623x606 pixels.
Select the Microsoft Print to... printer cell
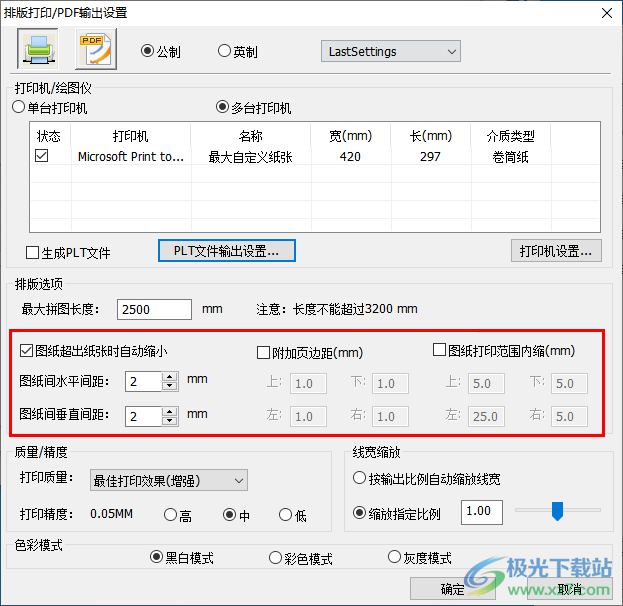coord(131,157)
